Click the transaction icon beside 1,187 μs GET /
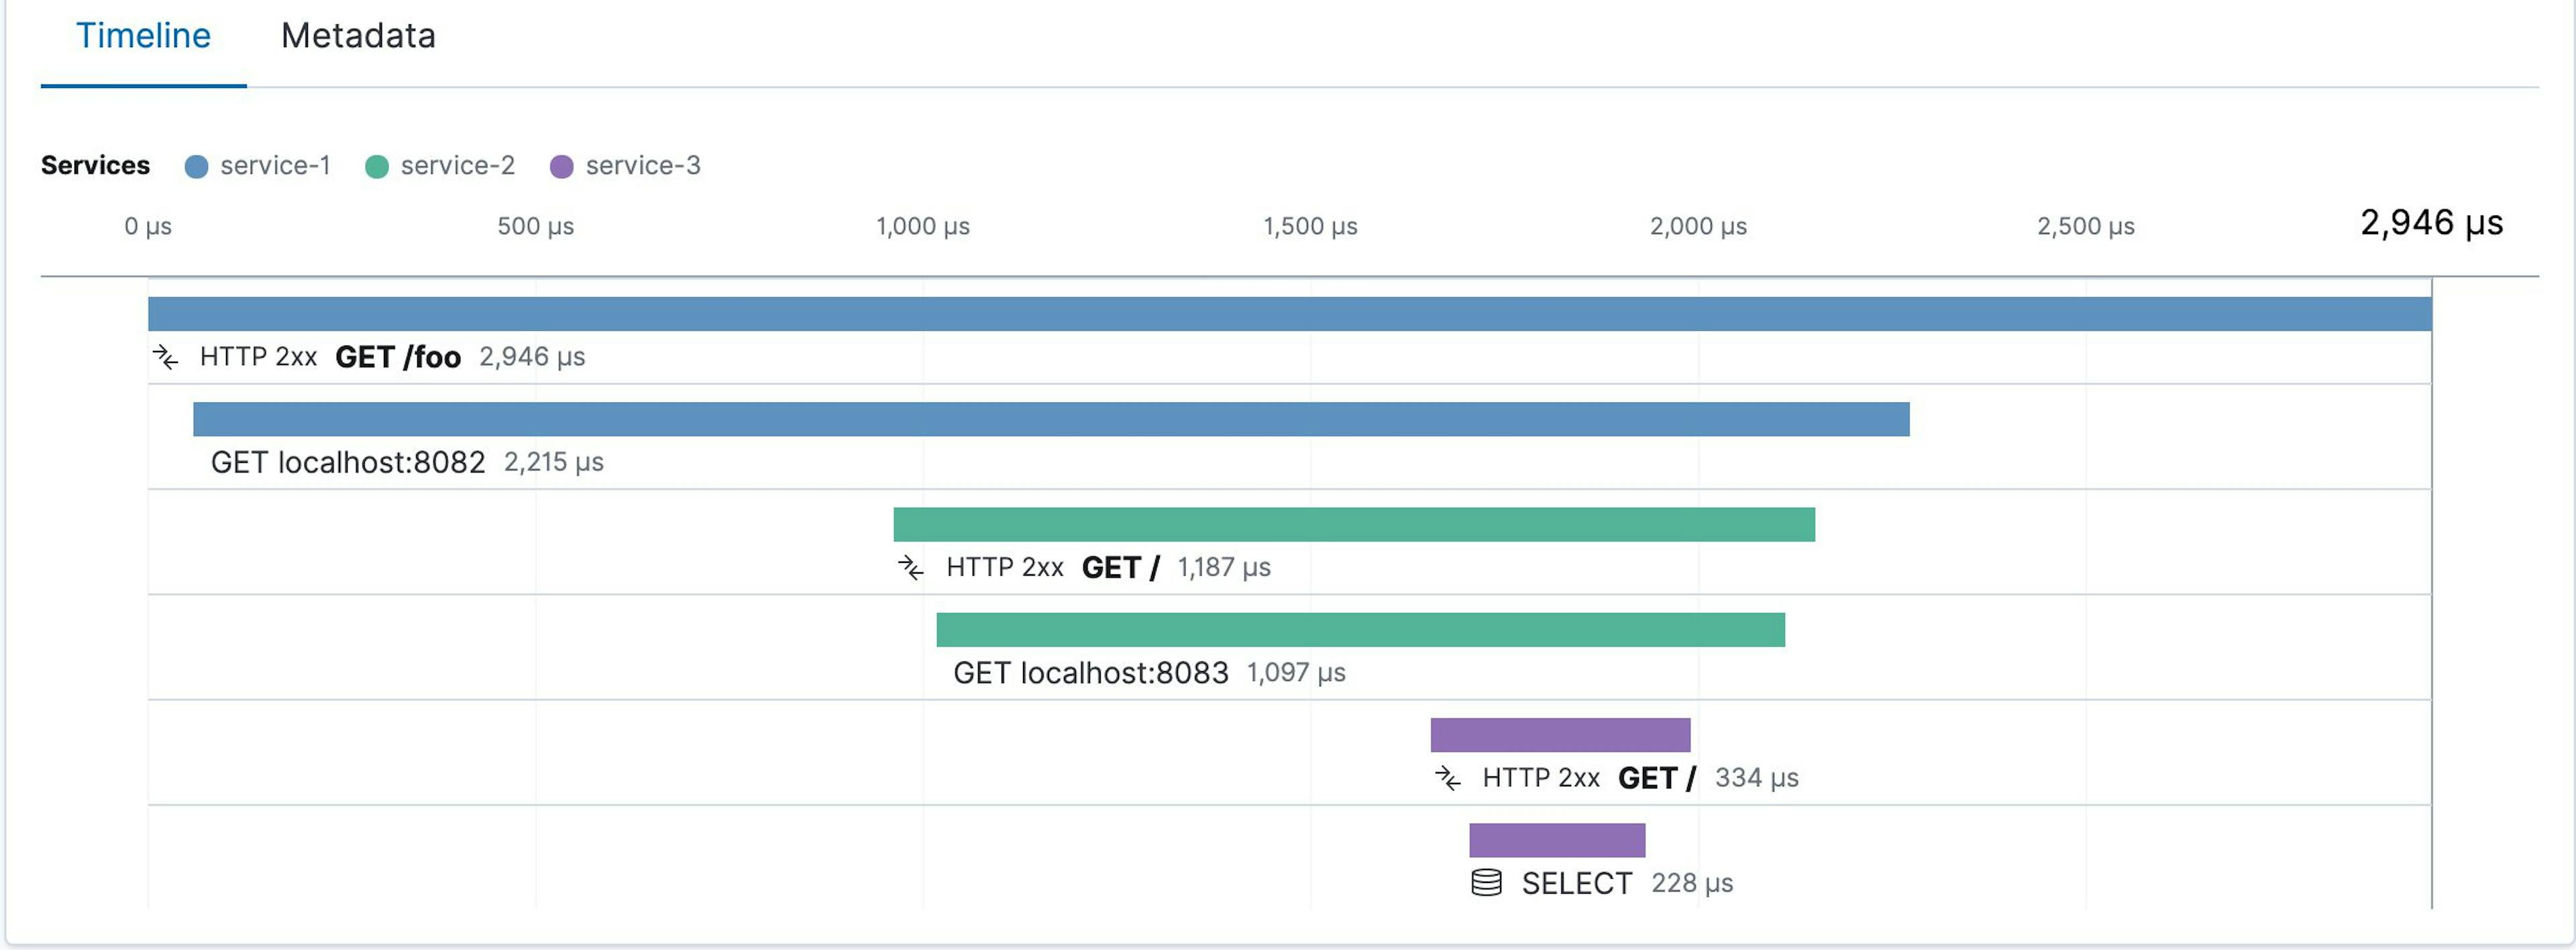 point(911,568)
